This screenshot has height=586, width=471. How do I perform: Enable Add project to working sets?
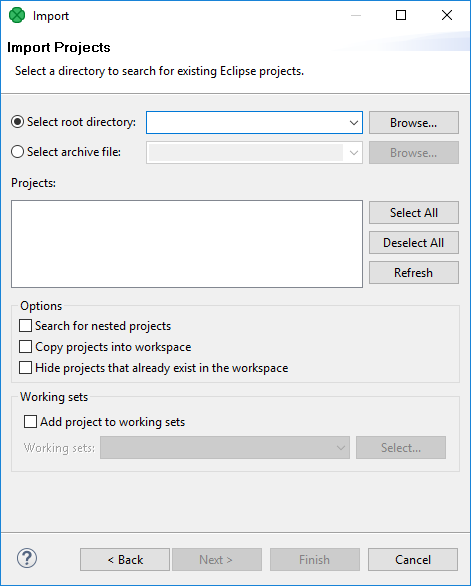click(30, 421)
